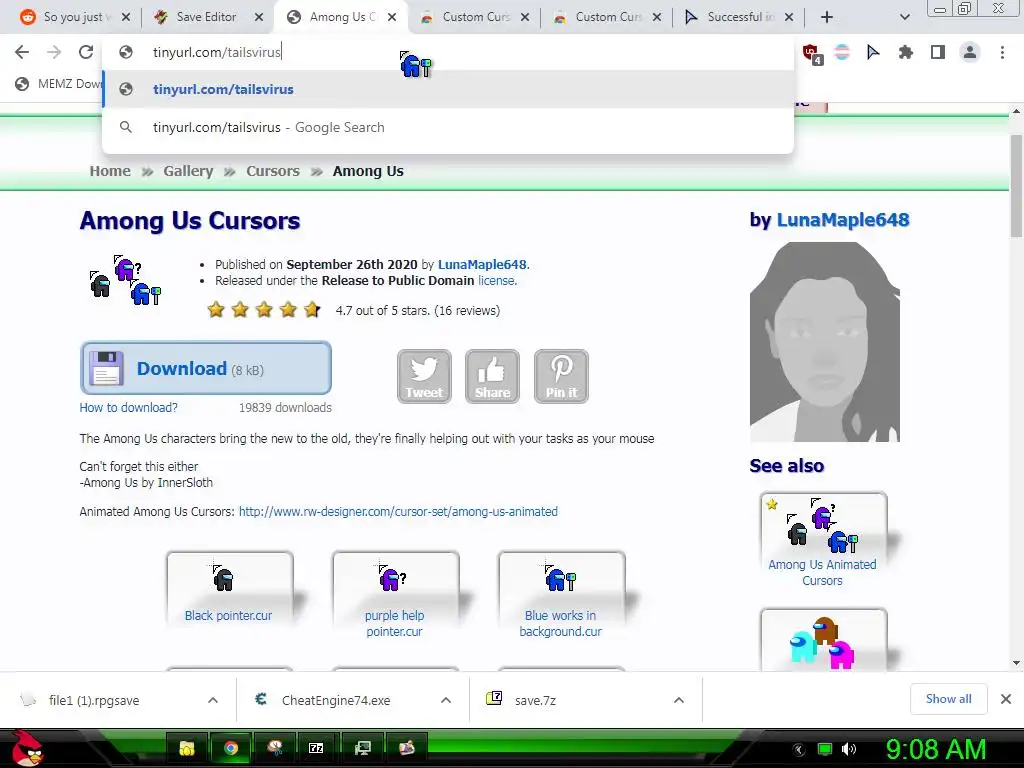Switch to the first Custom Cursor tab

(x=475, y=17)
